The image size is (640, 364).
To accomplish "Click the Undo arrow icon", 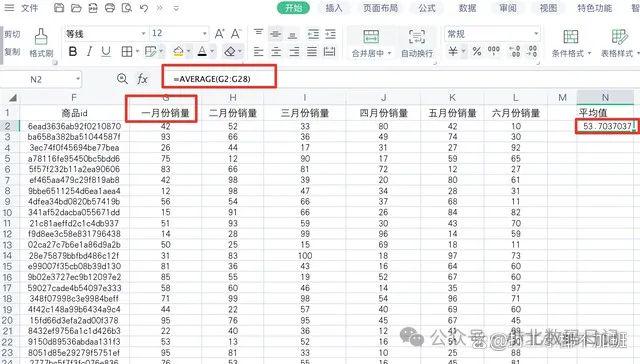I will pyautogui.click(x=144, y=8).
